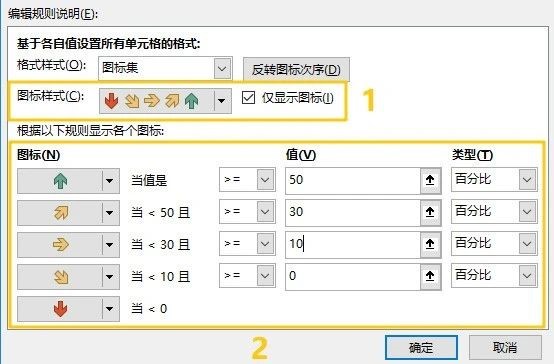Open the operator dropdown in the 30 row
554x364 pixels.
point(247,212)
